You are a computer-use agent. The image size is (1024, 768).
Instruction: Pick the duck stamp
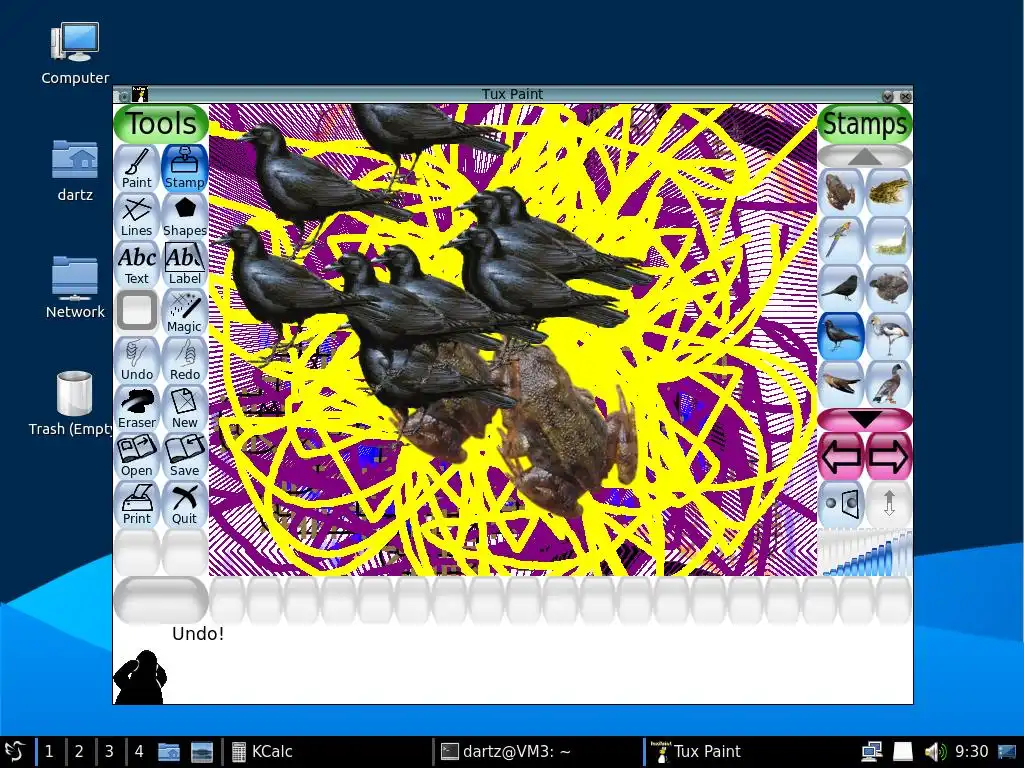point(889,384)
